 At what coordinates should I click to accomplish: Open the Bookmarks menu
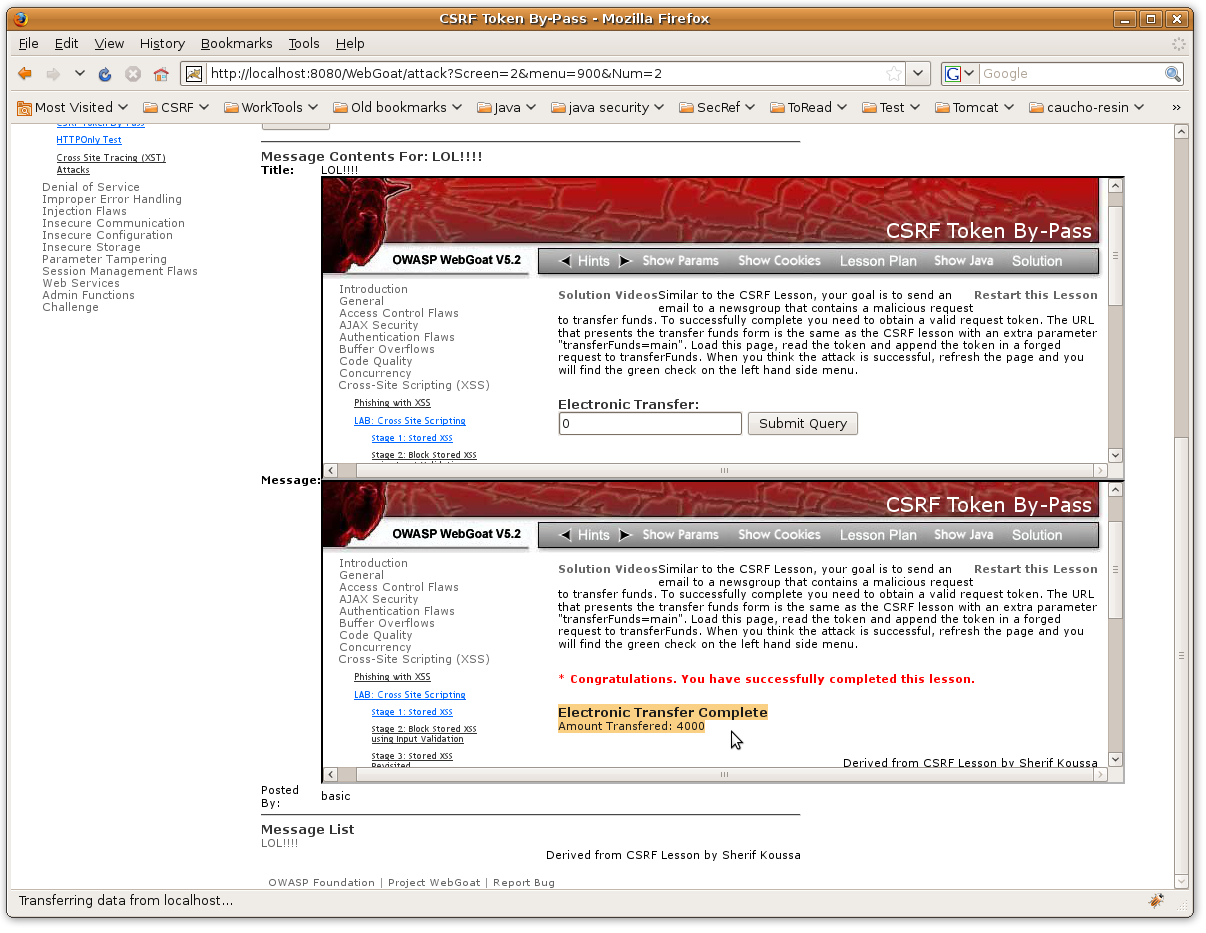tap(236, 44)
